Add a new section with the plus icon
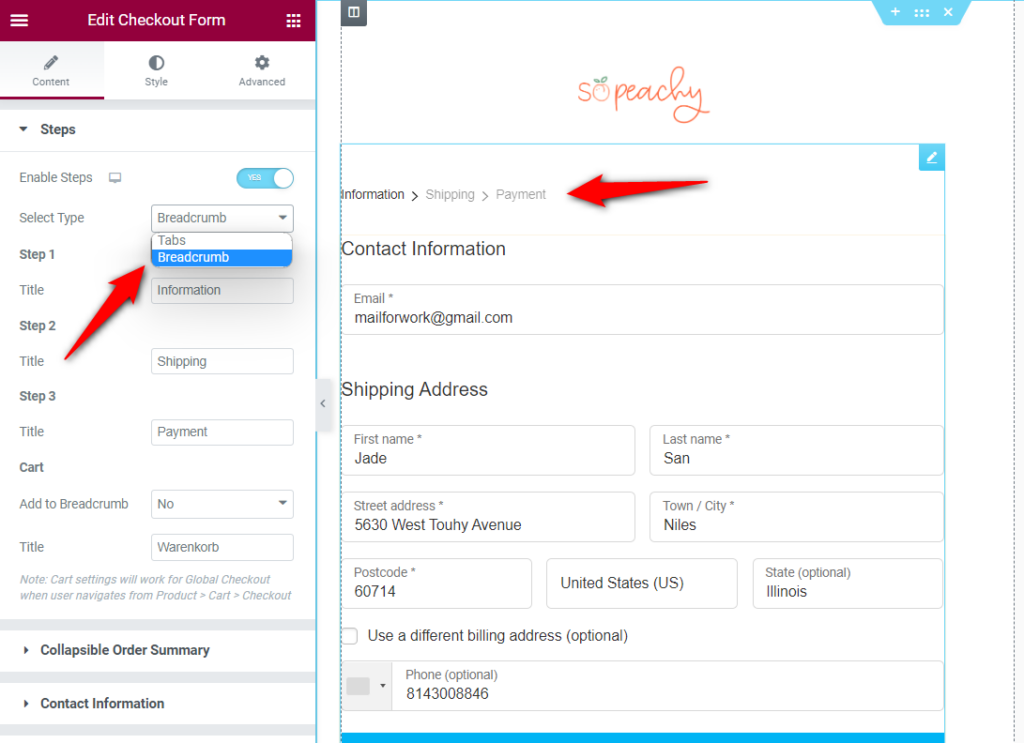1024x743 pixels. [895, 12]
